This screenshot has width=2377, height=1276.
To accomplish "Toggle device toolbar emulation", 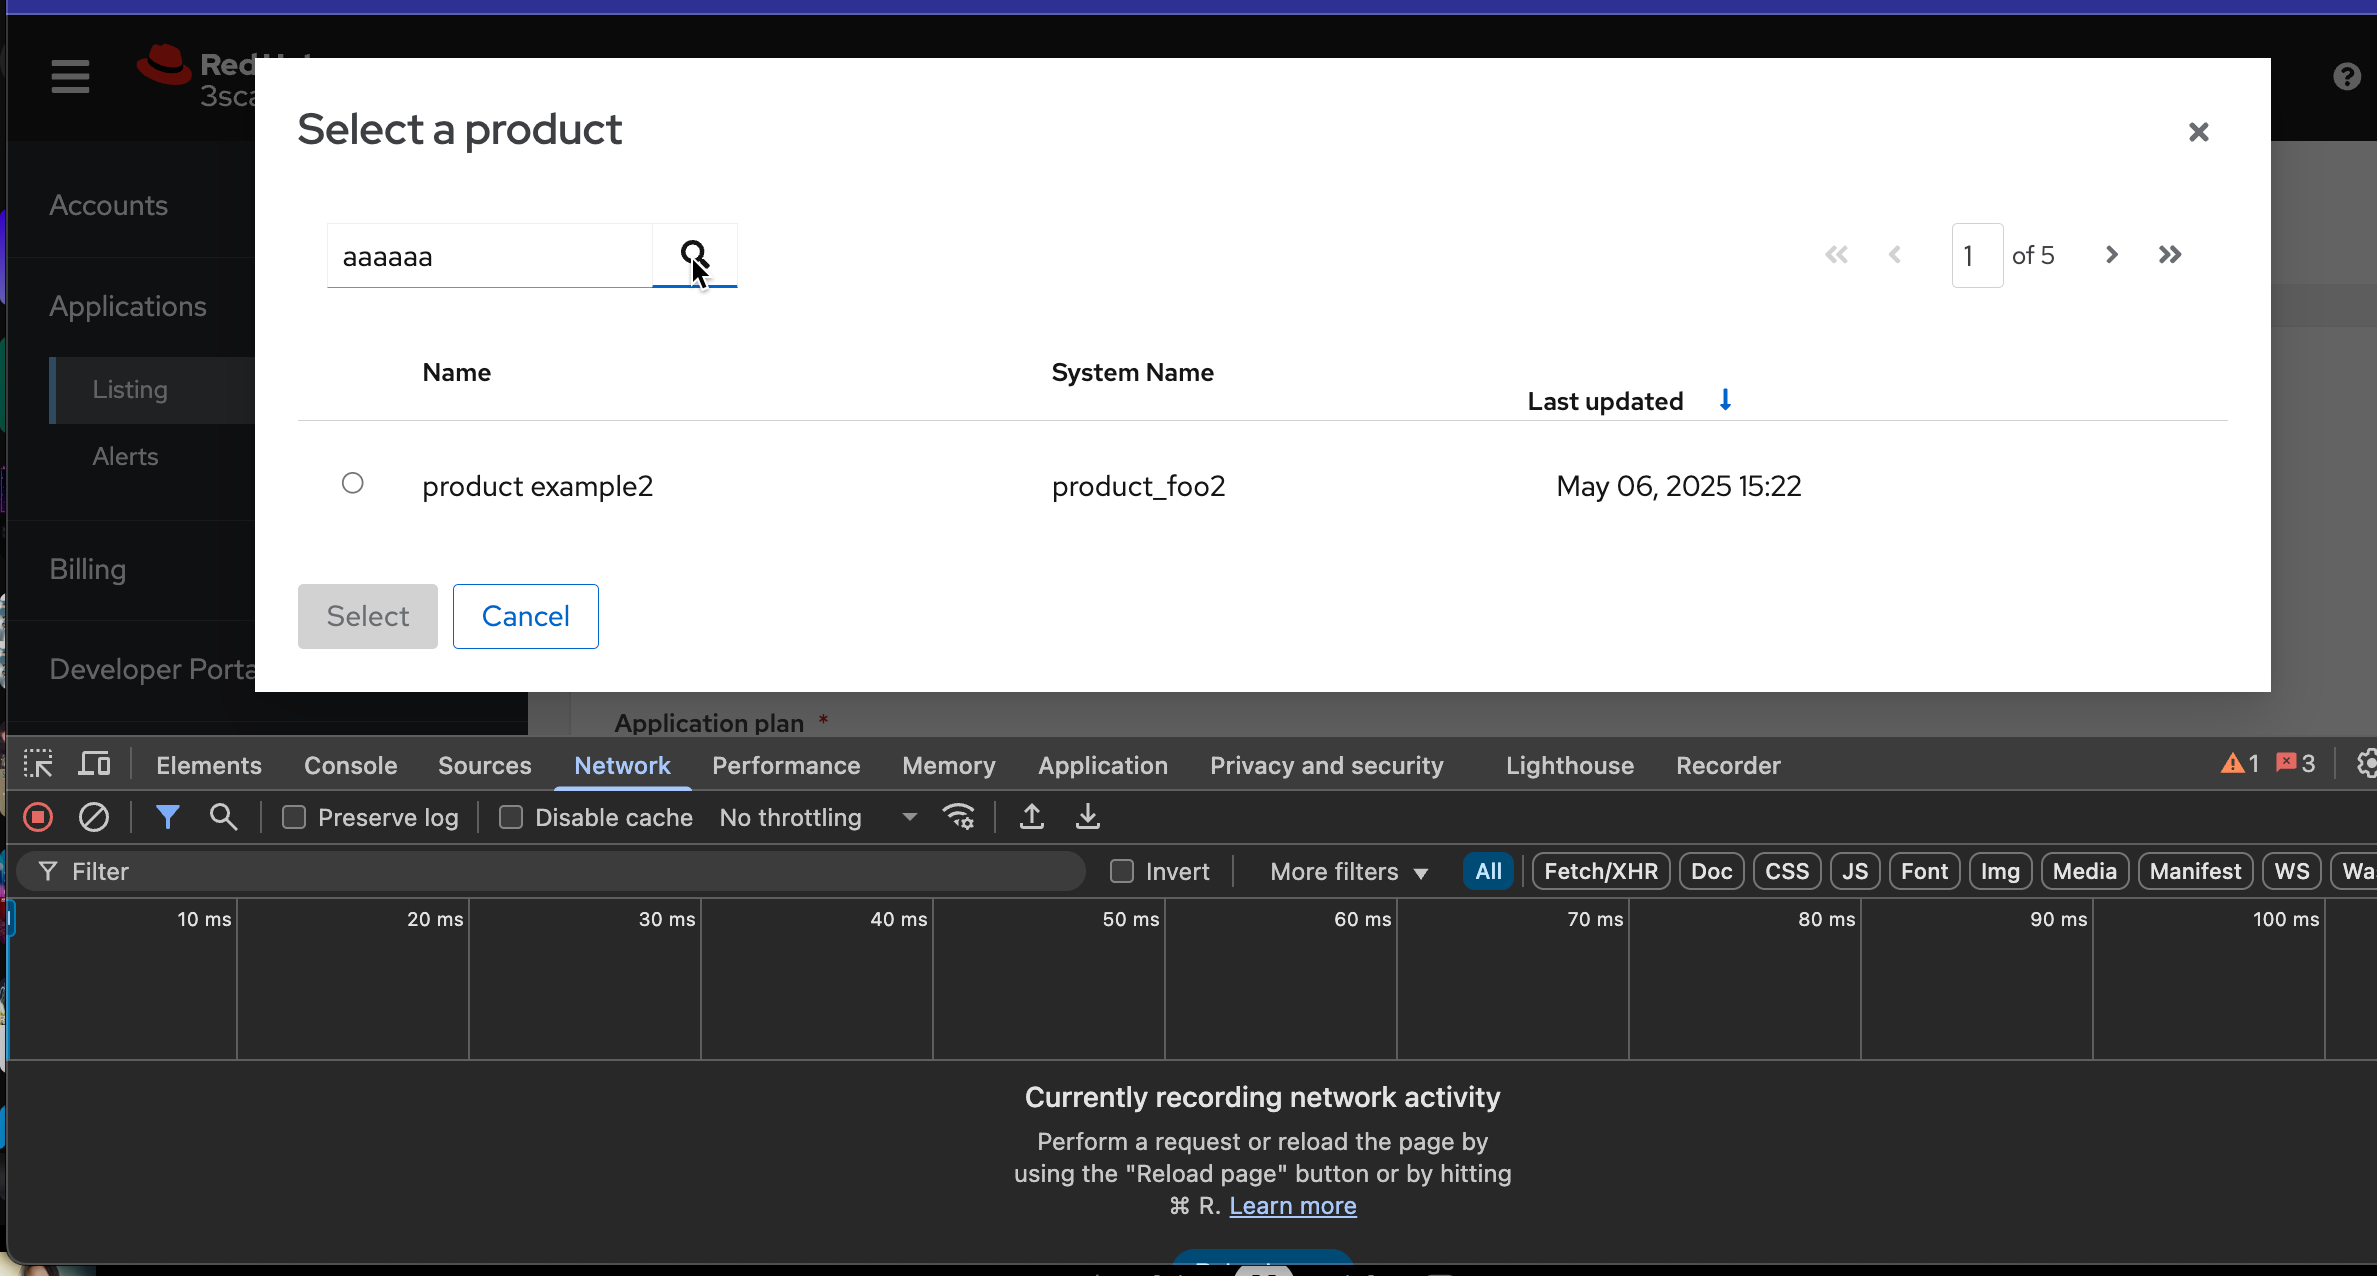I will tap(95, 765).
